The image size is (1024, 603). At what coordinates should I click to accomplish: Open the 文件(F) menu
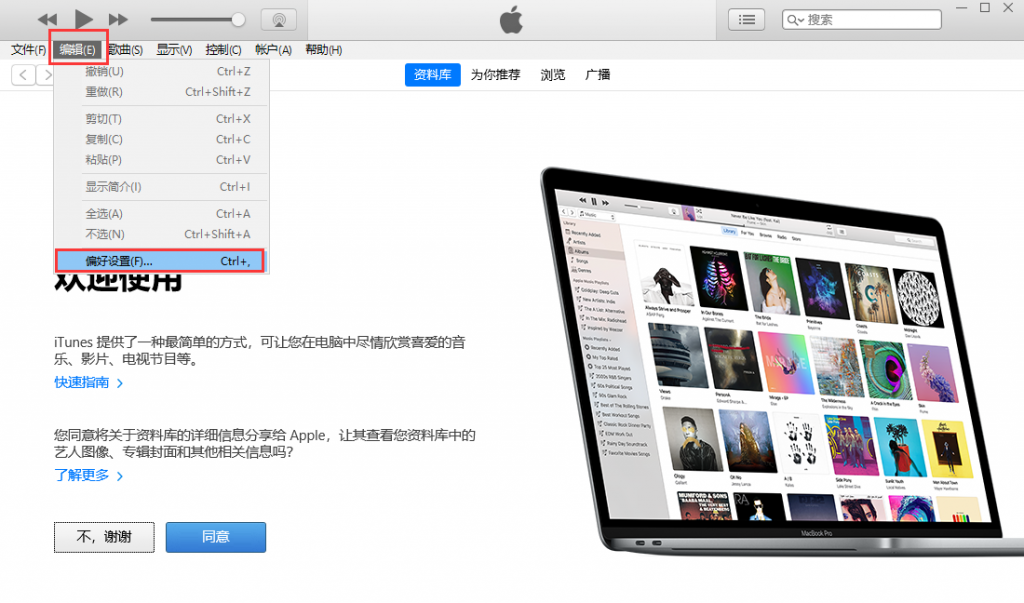coord(29,50)
